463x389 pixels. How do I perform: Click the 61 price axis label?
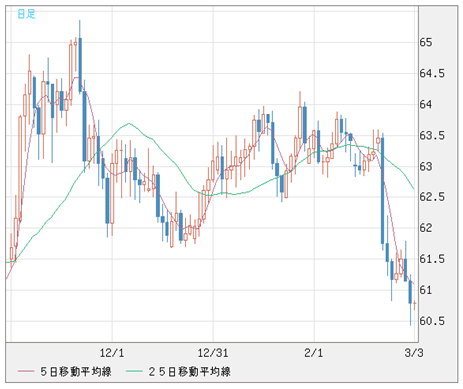point(426,290)
